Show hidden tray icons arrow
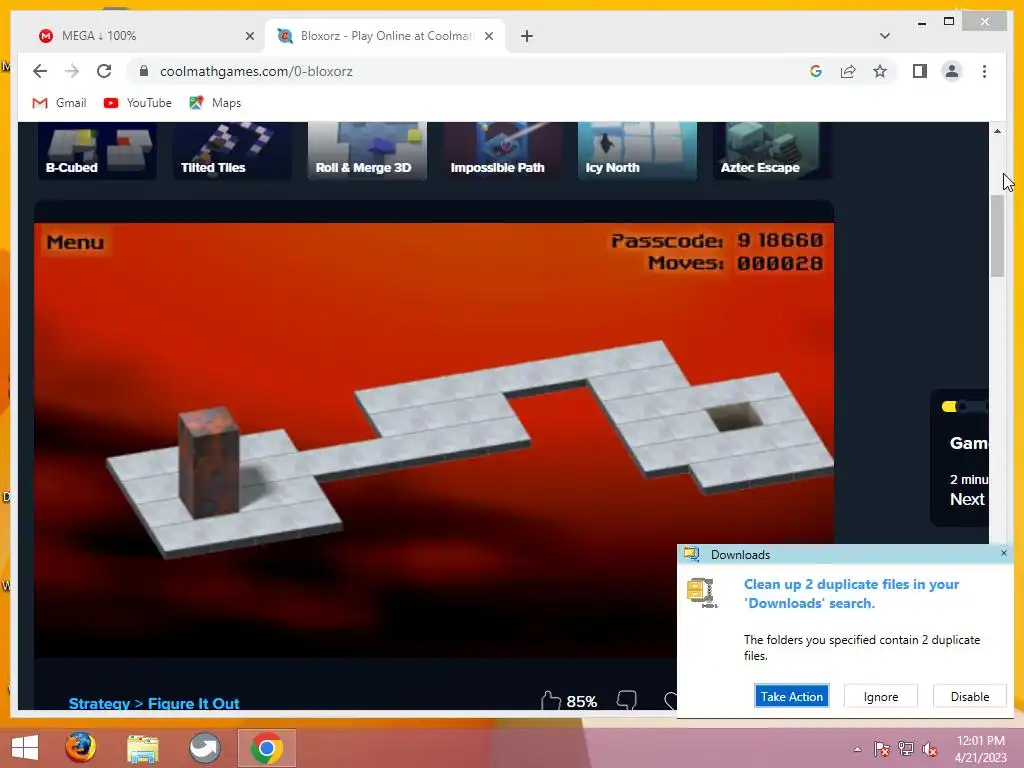The image size is (1024, 768). pyautogui.click(x=857, y=749)
